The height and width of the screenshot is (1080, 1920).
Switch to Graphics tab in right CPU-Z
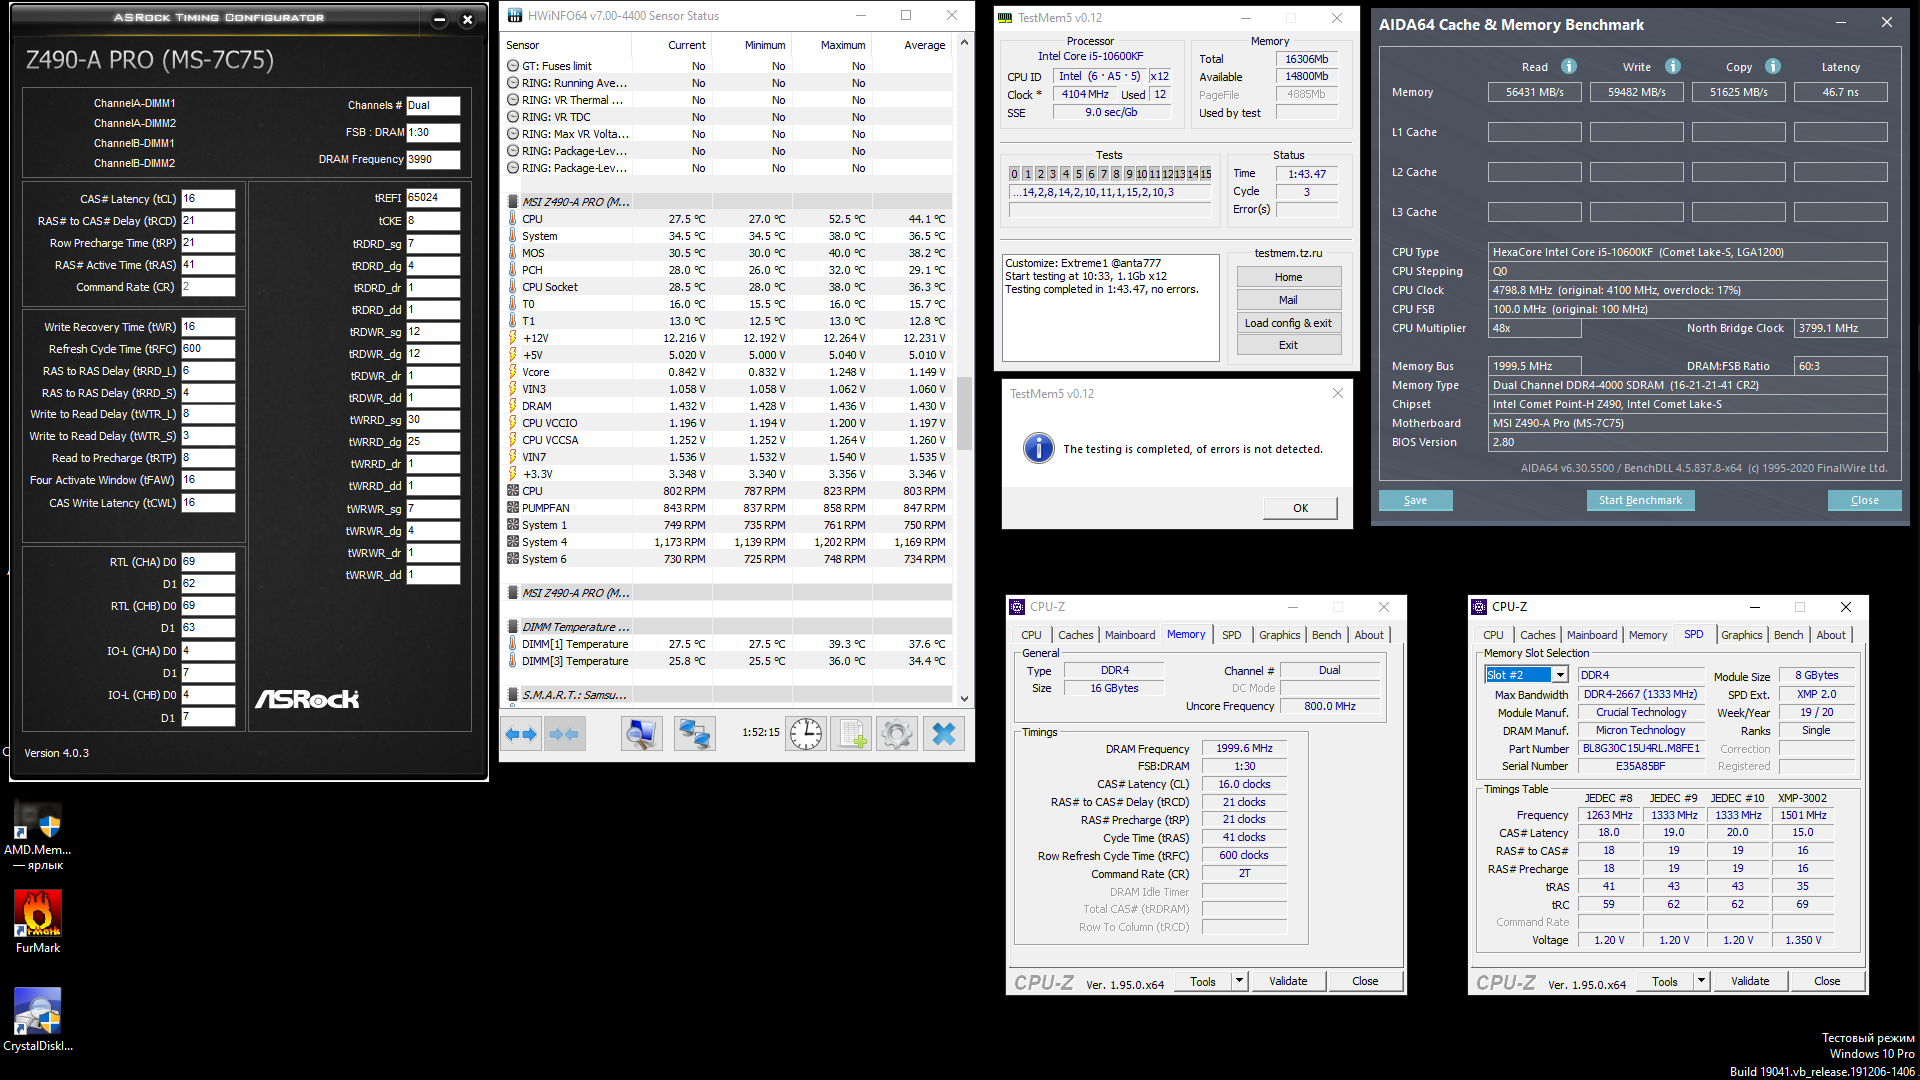click(x=1741, y=635)
